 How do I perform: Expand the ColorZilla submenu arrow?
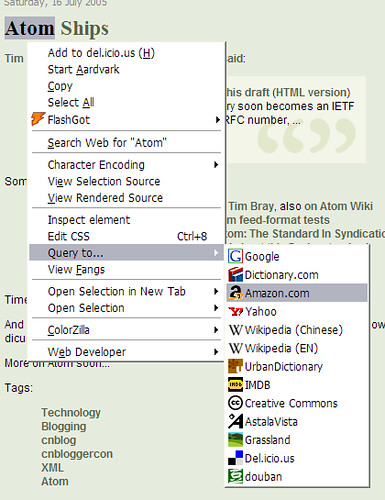pyautogui.click(x=216, y=330)
